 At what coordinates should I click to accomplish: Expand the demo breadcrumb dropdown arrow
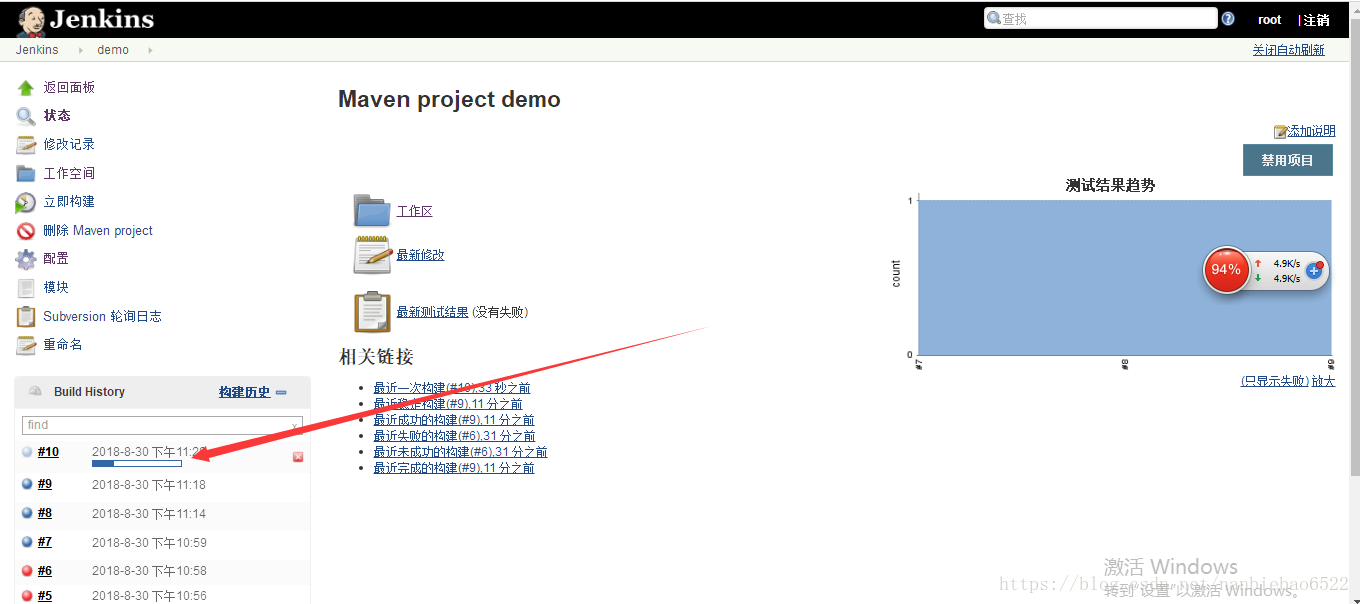pyautogui.click(x=150, y=50)
